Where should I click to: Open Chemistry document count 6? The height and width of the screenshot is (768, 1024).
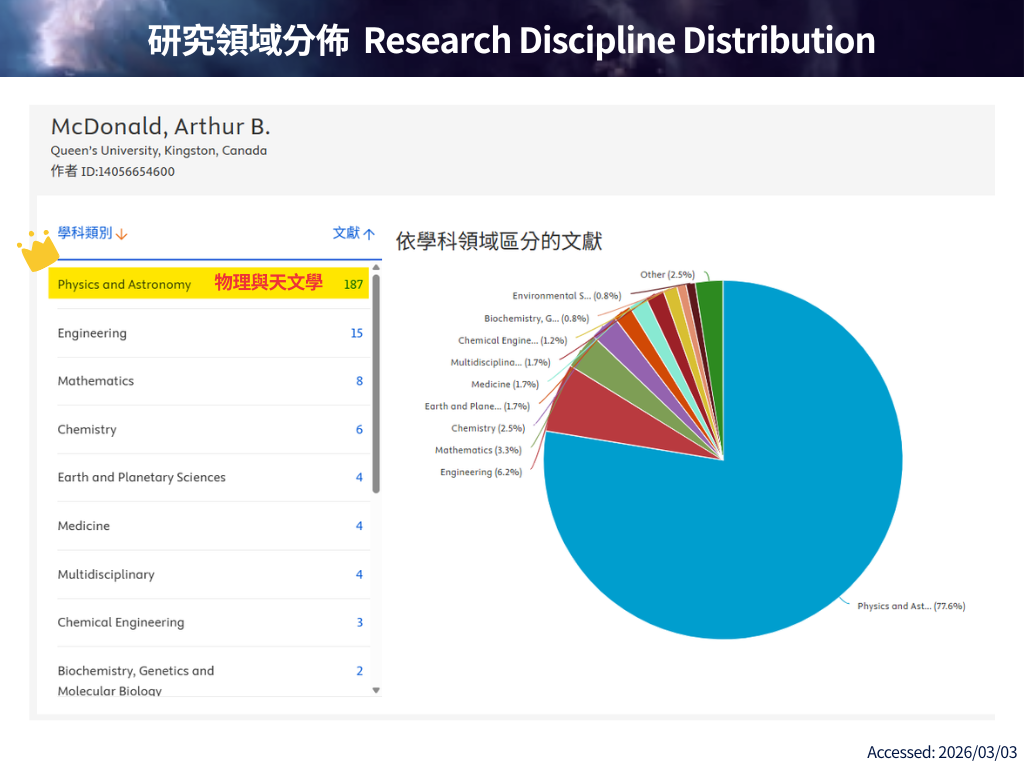click(359, 429)
